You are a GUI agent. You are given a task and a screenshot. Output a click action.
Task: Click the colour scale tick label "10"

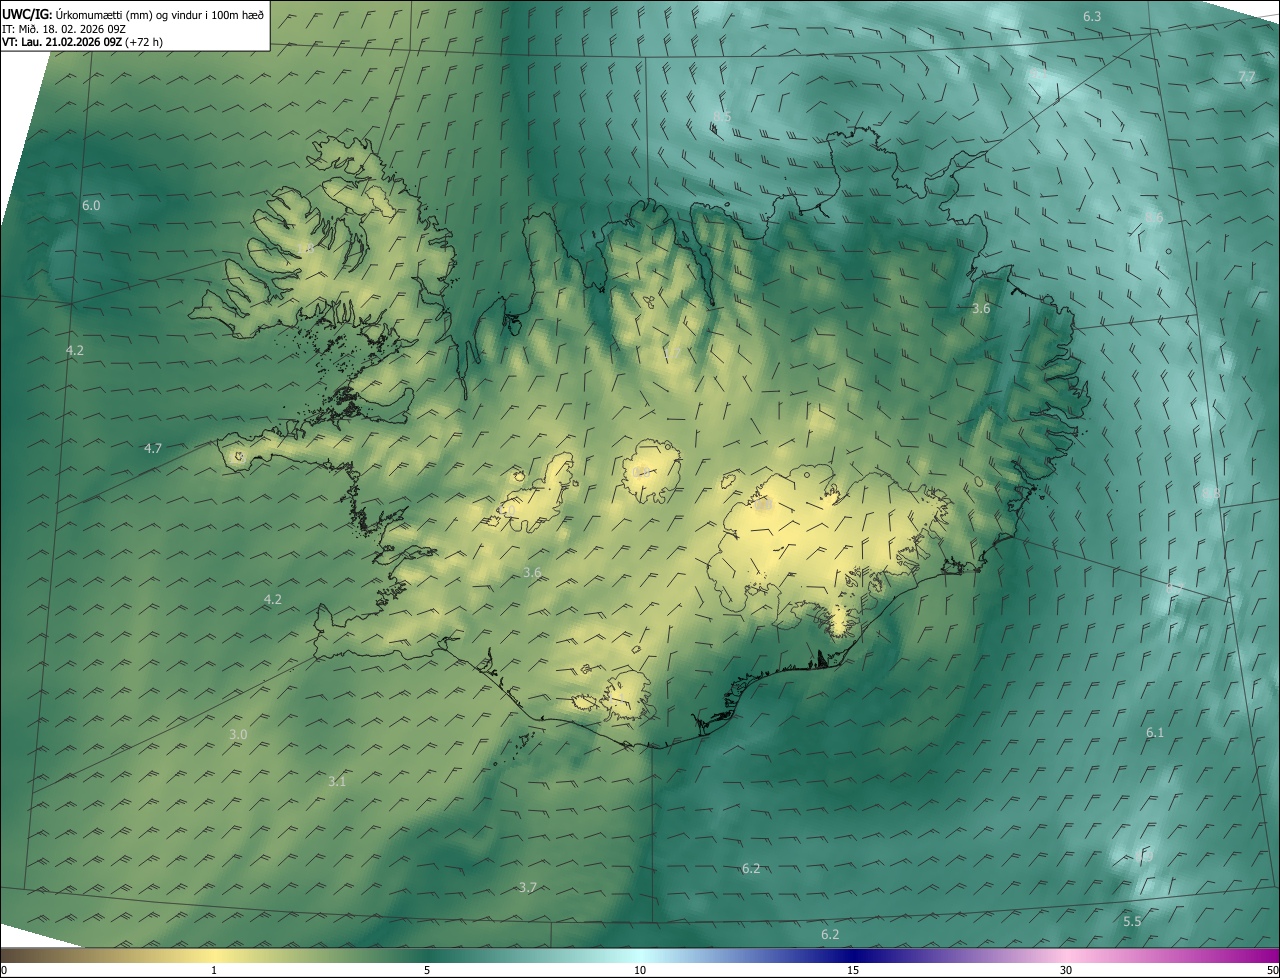640,971
